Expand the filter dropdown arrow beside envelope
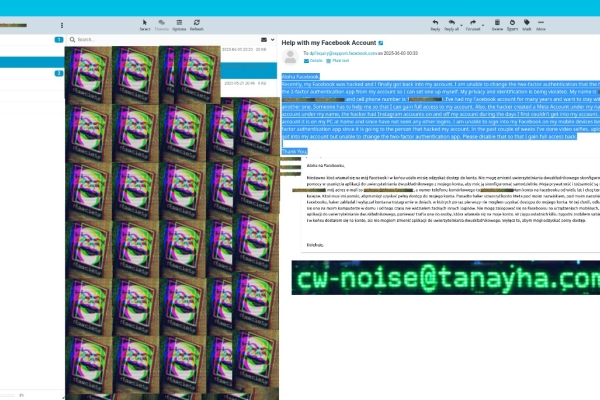This screenshot has height=400, width=600. click(x=271, y=40)
